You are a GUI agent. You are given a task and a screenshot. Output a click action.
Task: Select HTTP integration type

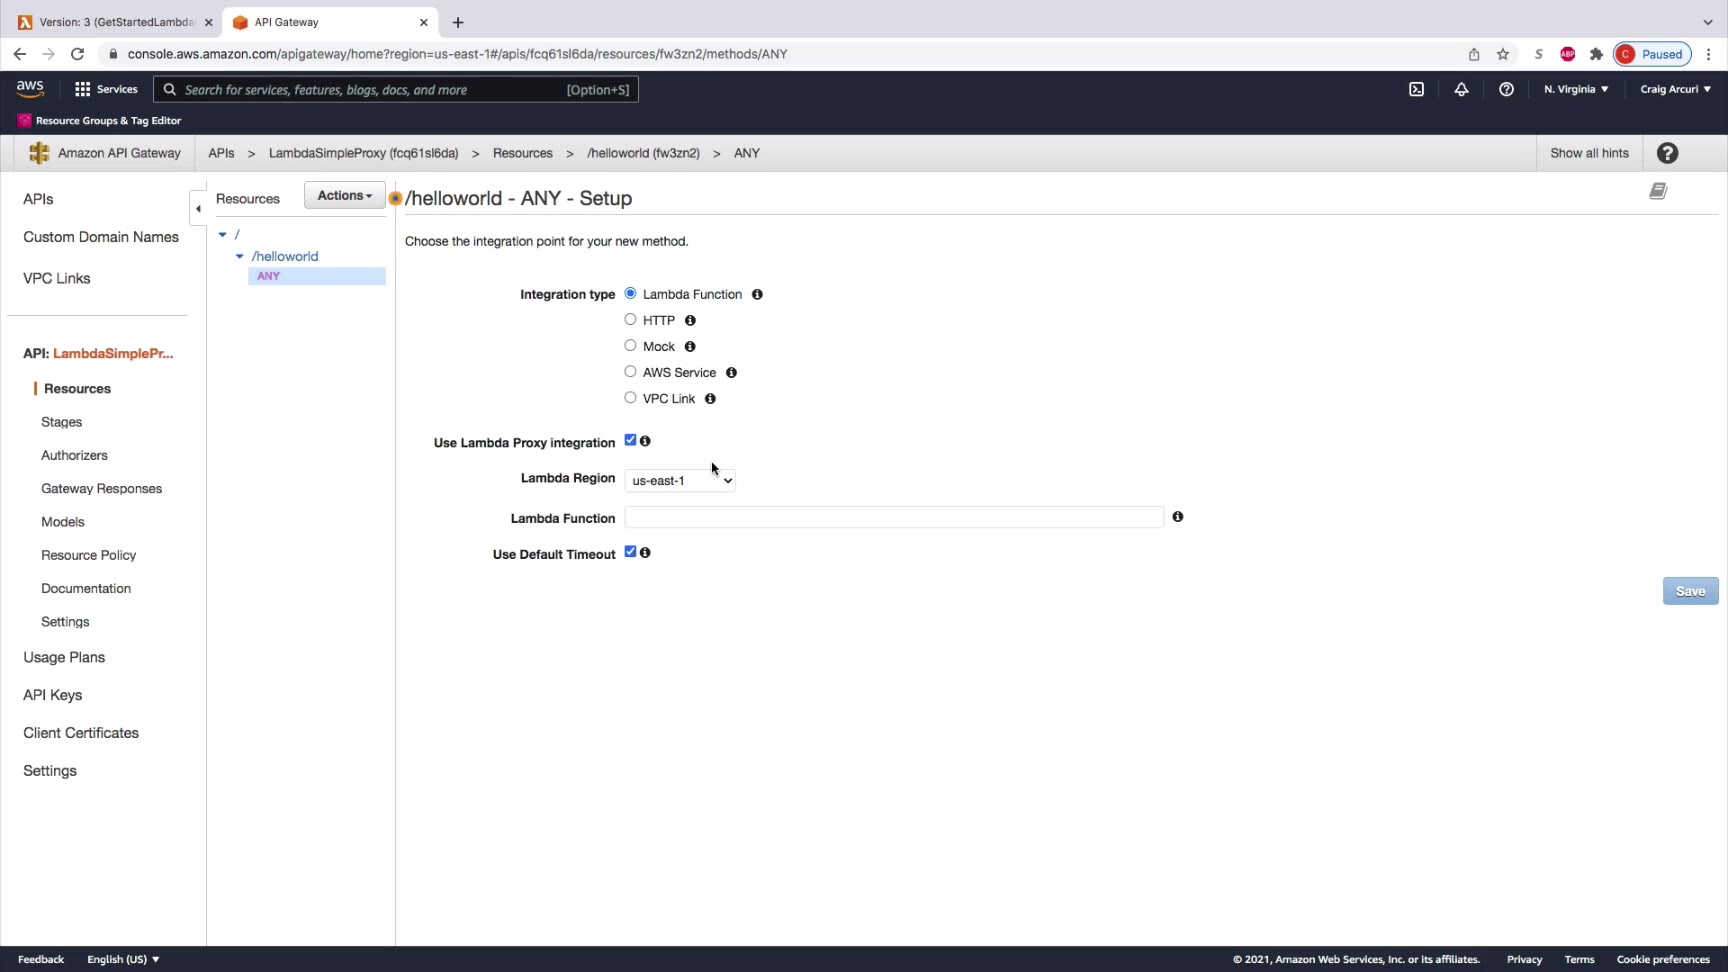point(630,319)
